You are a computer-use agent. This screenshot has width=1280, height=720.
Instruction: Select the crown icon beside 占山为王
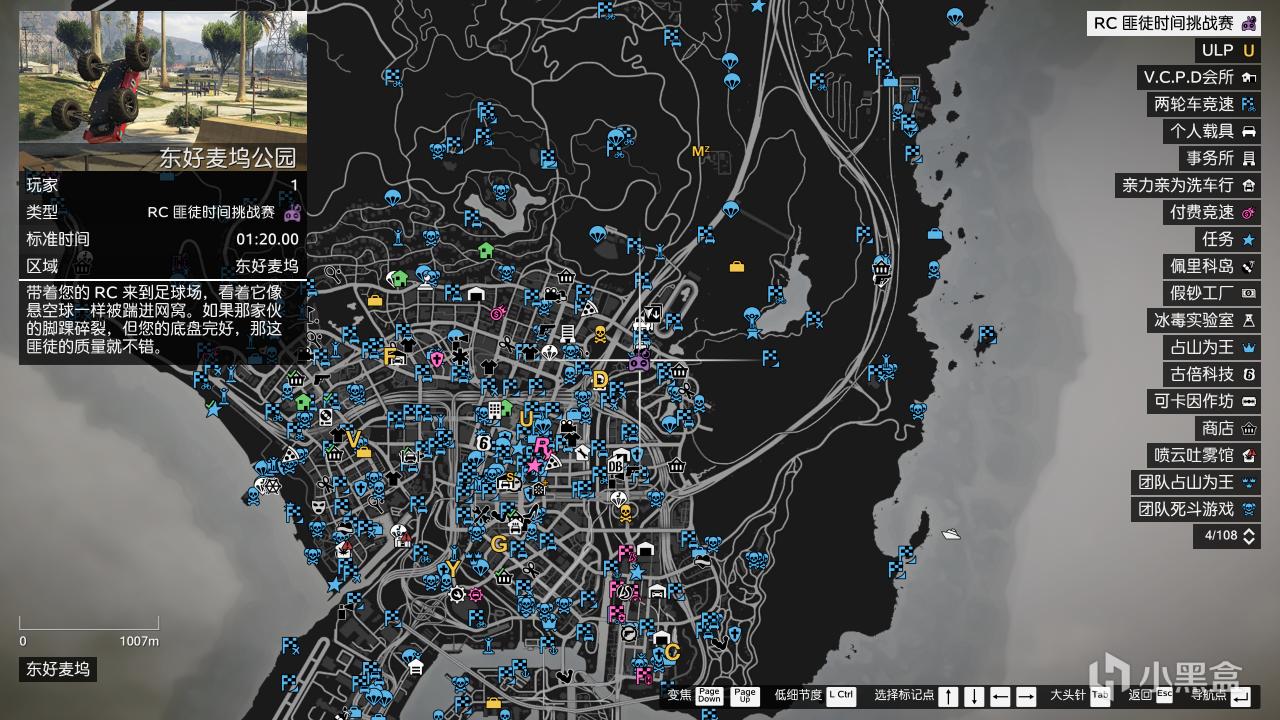[1248, 347]
